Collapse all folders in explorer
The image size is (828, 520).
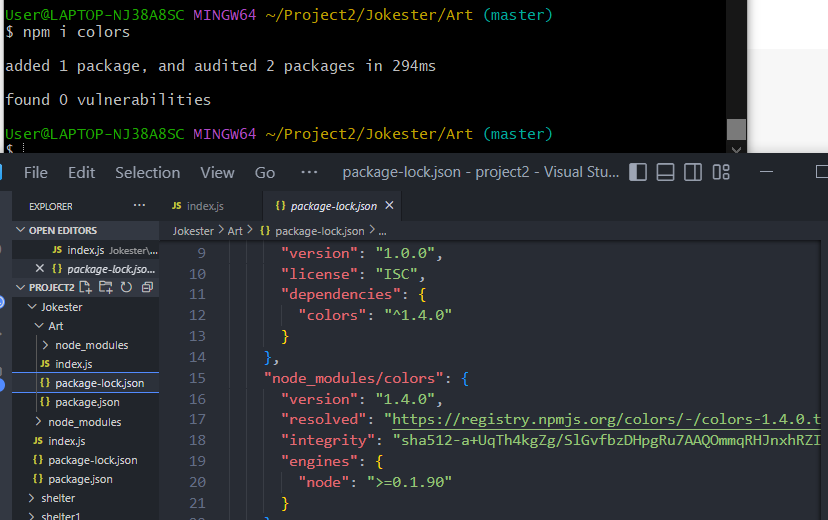(x=147, y=287)
